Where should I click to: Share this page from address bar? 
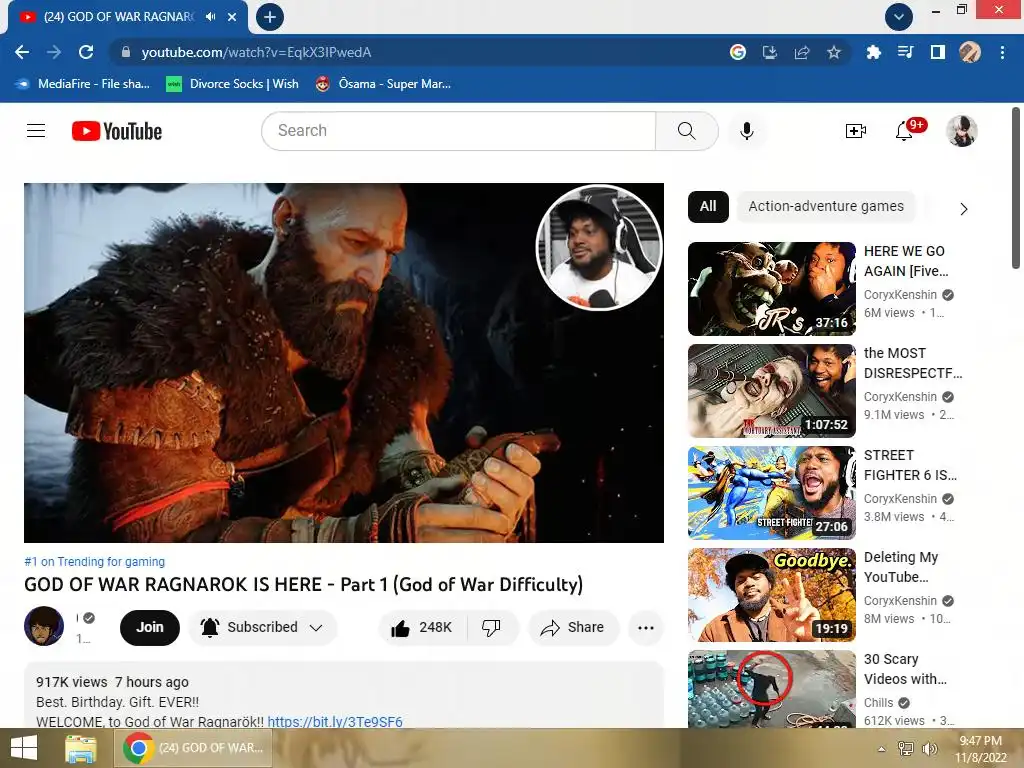(802, 52)
